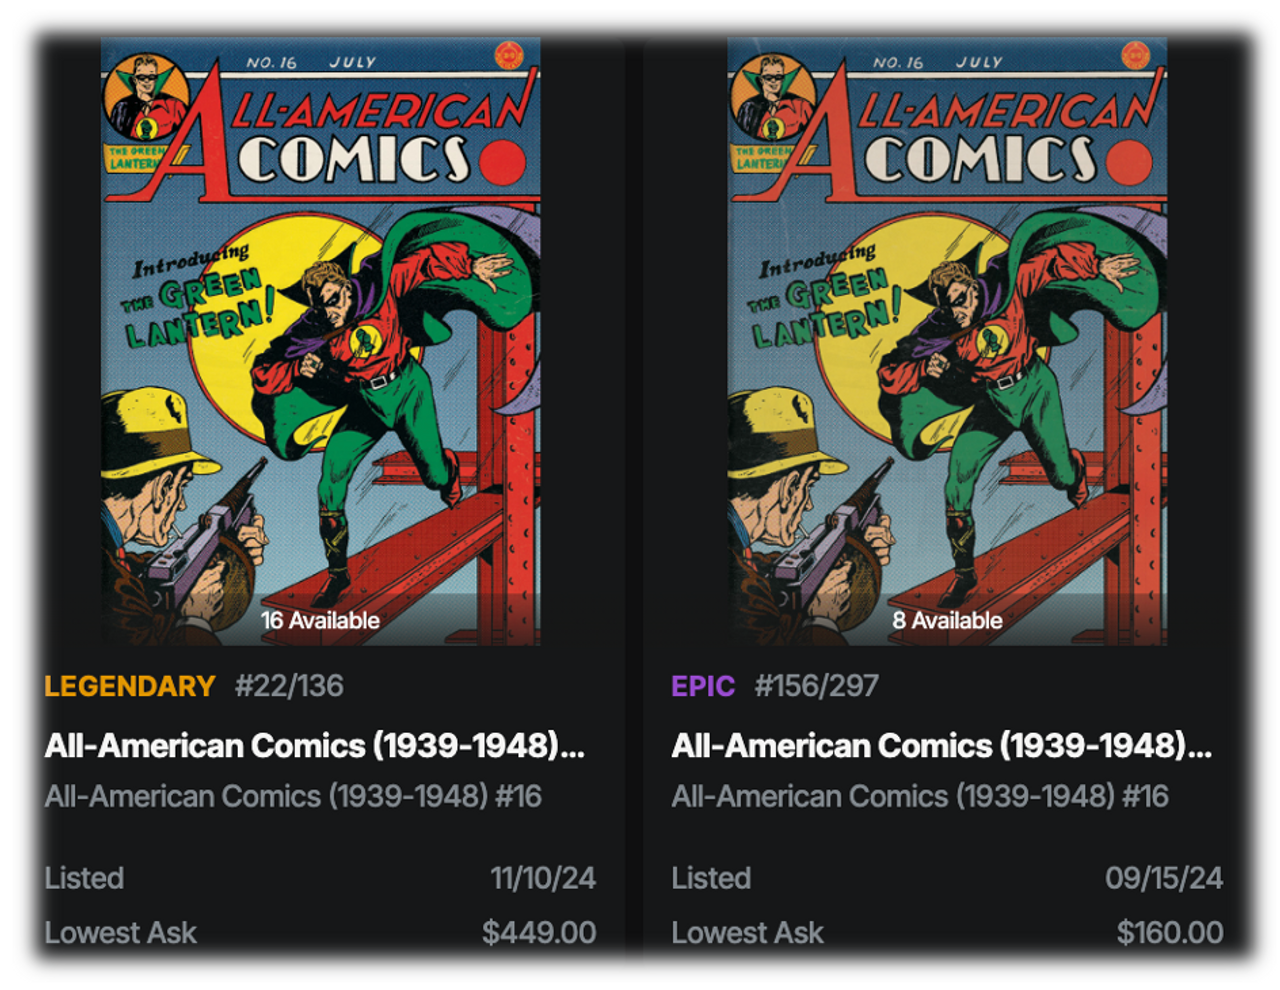Click the 11/10/24 listed date

[x=543, y=878]
